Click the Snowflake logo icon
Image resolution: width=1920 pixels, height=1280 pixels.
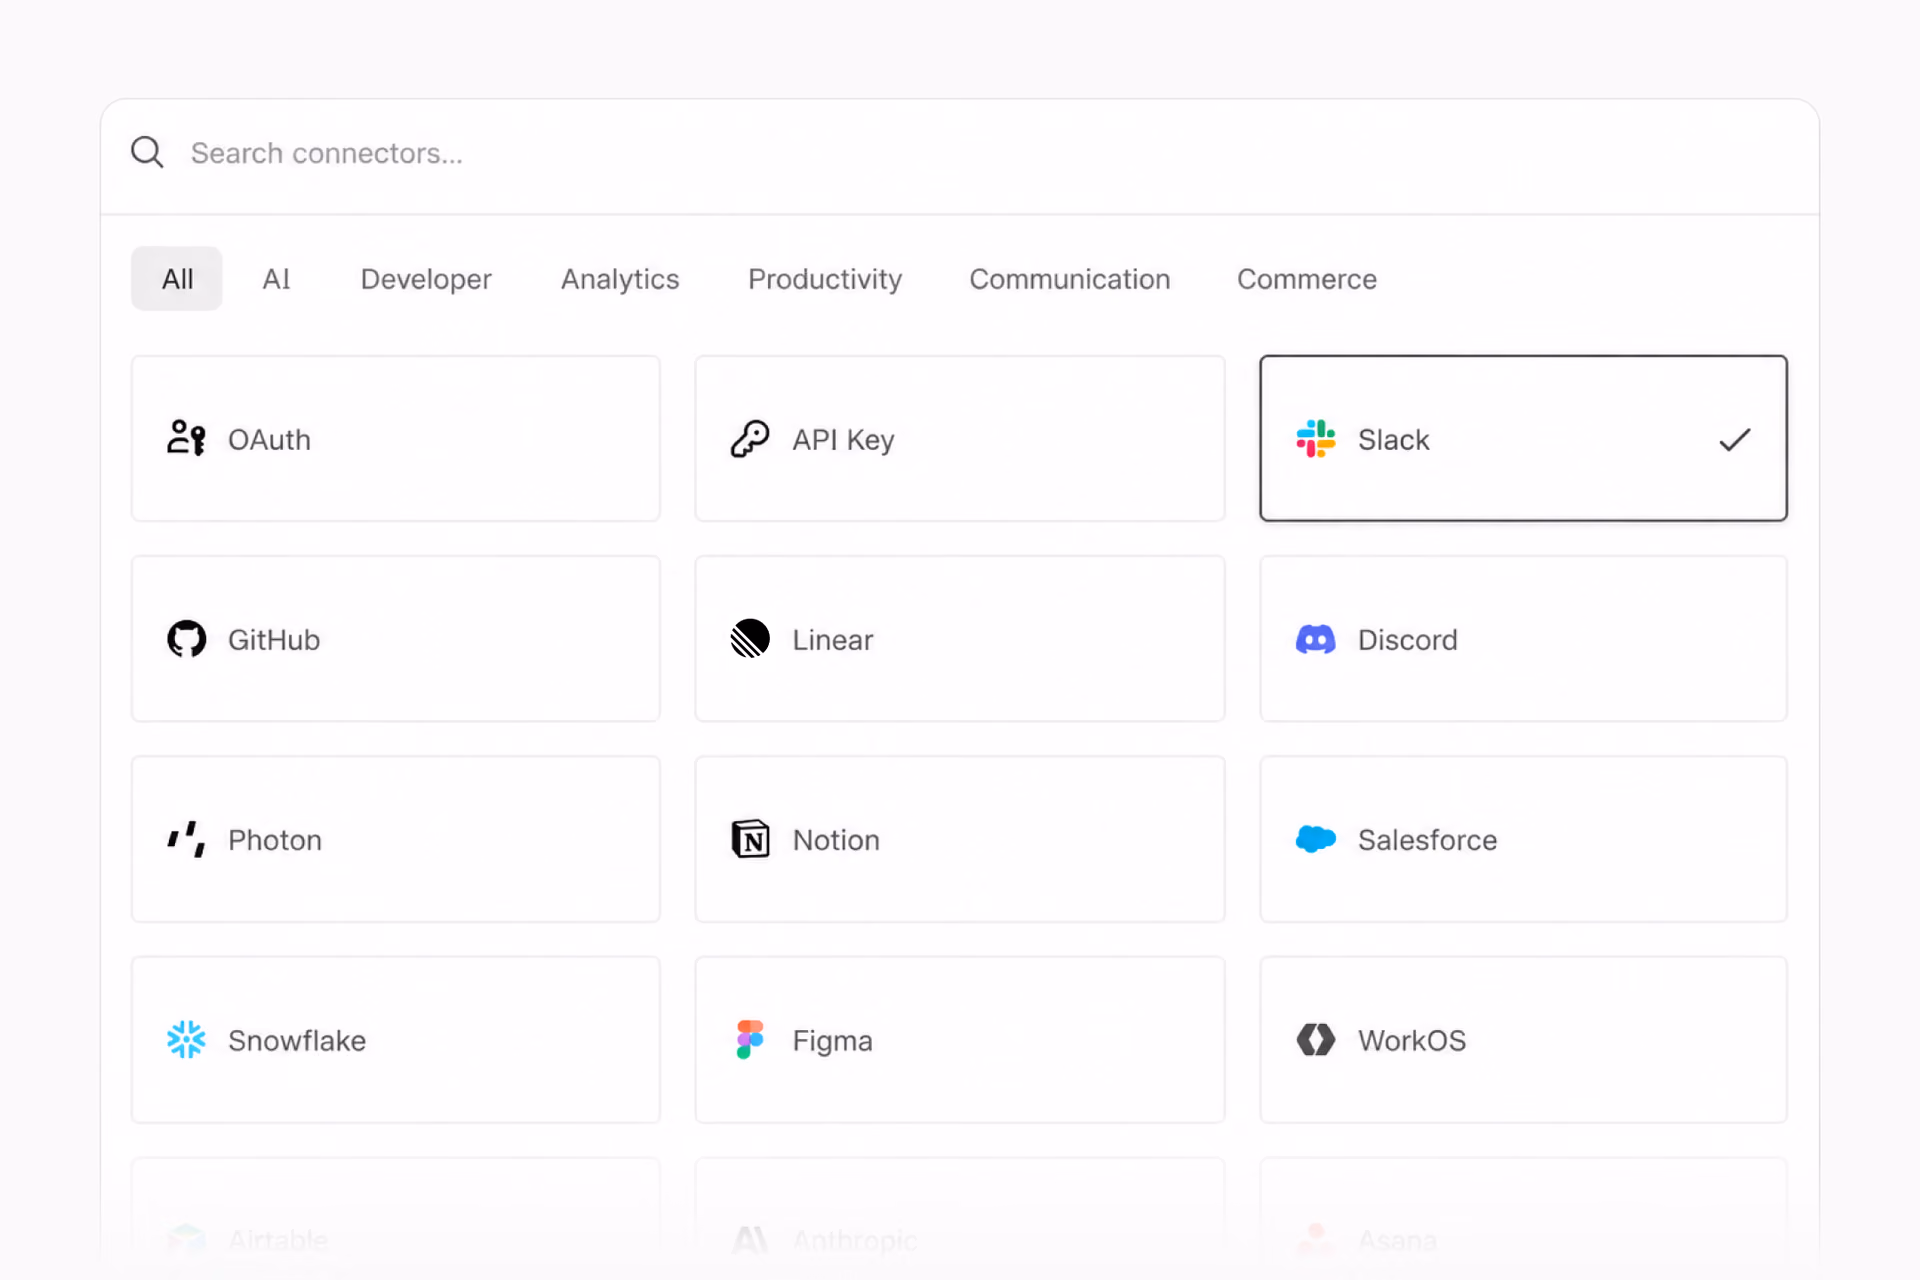(186, 1039)
